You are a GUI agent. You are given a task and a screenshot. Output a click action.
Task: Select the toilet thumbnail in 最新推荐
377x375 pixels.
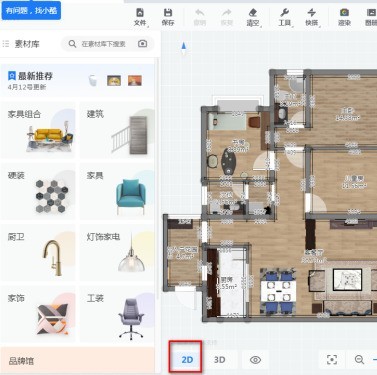93,80
